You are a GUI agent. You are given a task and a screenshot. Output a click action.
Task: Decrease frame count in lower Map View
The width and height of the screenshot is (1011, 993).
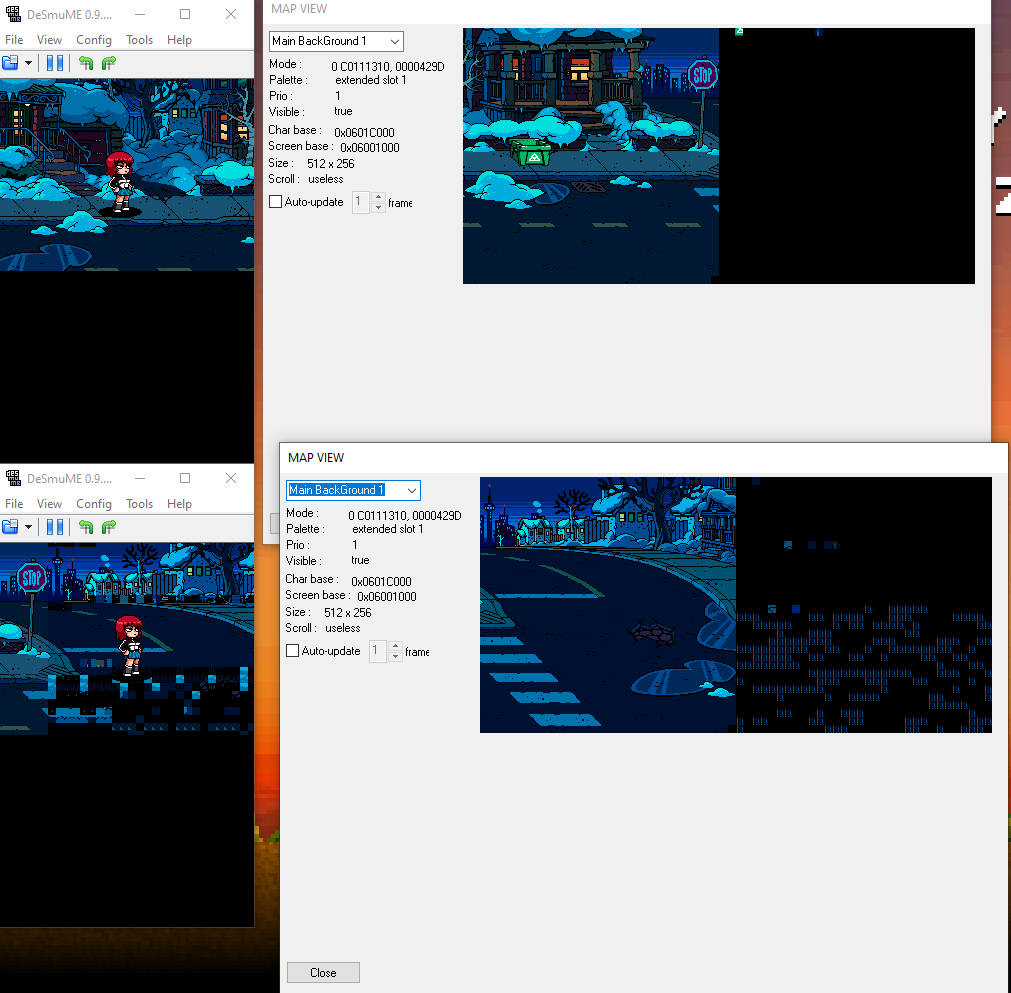click(395, 656)
